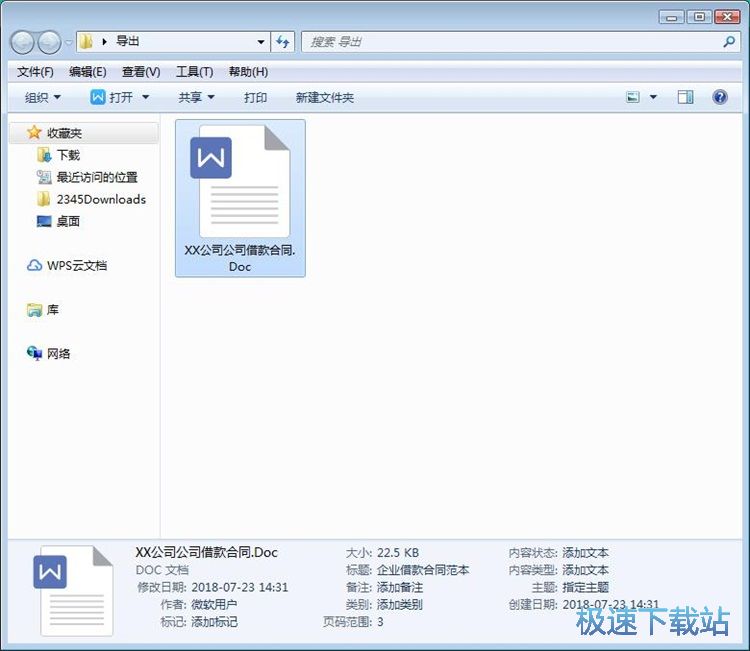Open the 文件(F) menu
The image size is (750, 651).
pyautogui.click(x=35, y=72)
